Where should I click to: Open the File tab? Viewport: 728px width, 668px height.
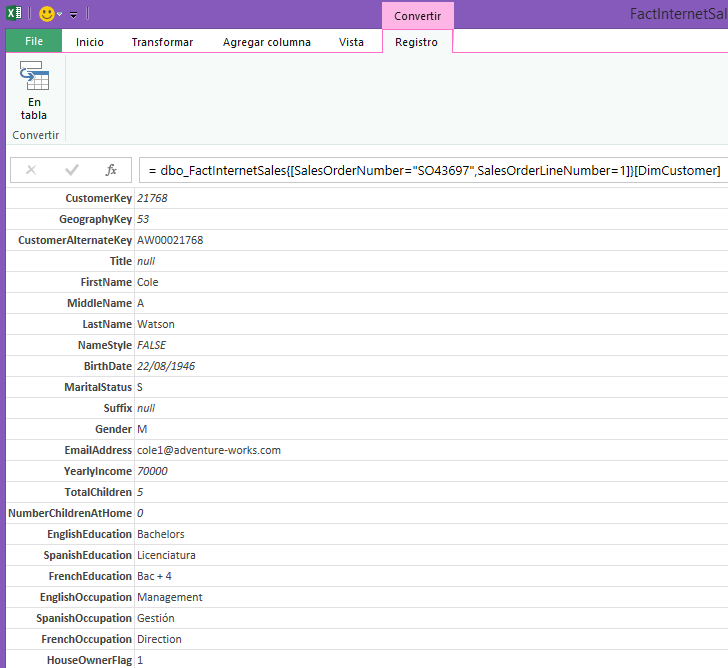coord(33,42)
